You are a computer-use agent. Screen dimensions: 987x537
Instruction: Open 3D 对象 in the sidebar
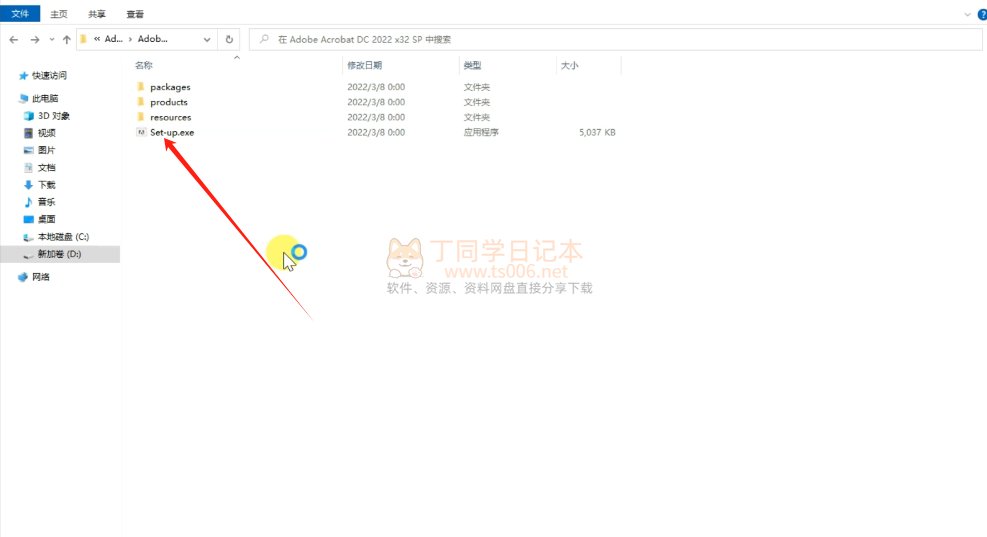tap(54, 116)
